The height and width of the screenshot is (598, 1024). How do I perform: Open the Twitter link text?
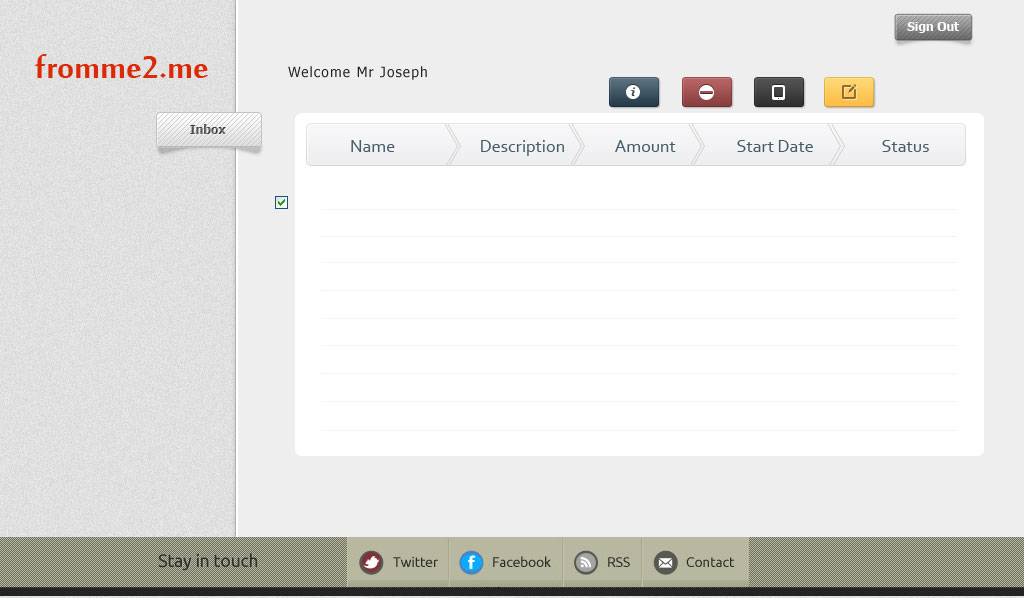415,562
